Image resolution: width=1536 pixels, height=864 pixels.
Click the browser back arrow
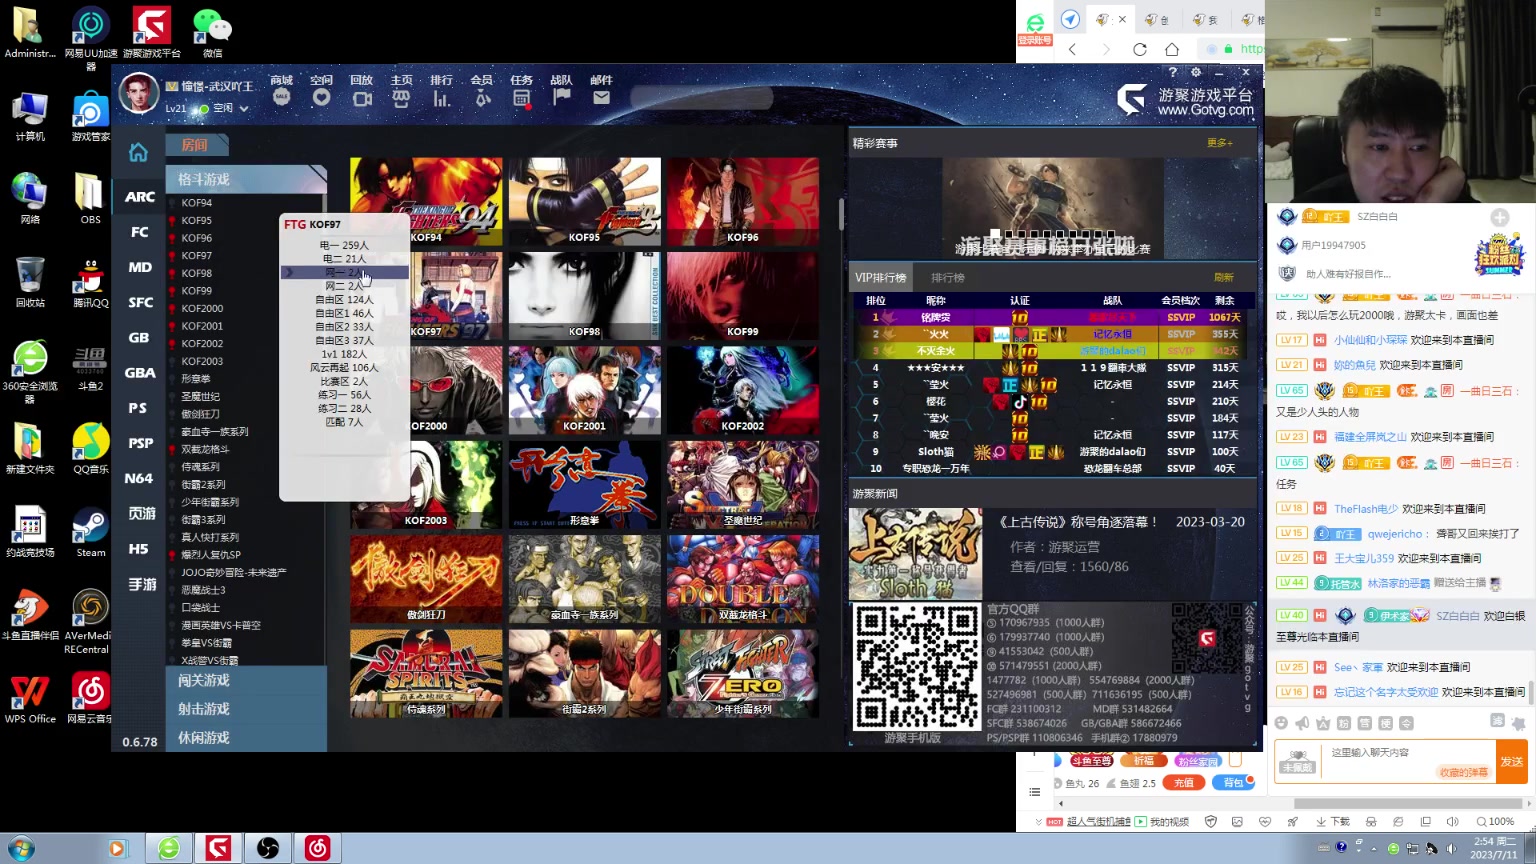(1073, 49)
